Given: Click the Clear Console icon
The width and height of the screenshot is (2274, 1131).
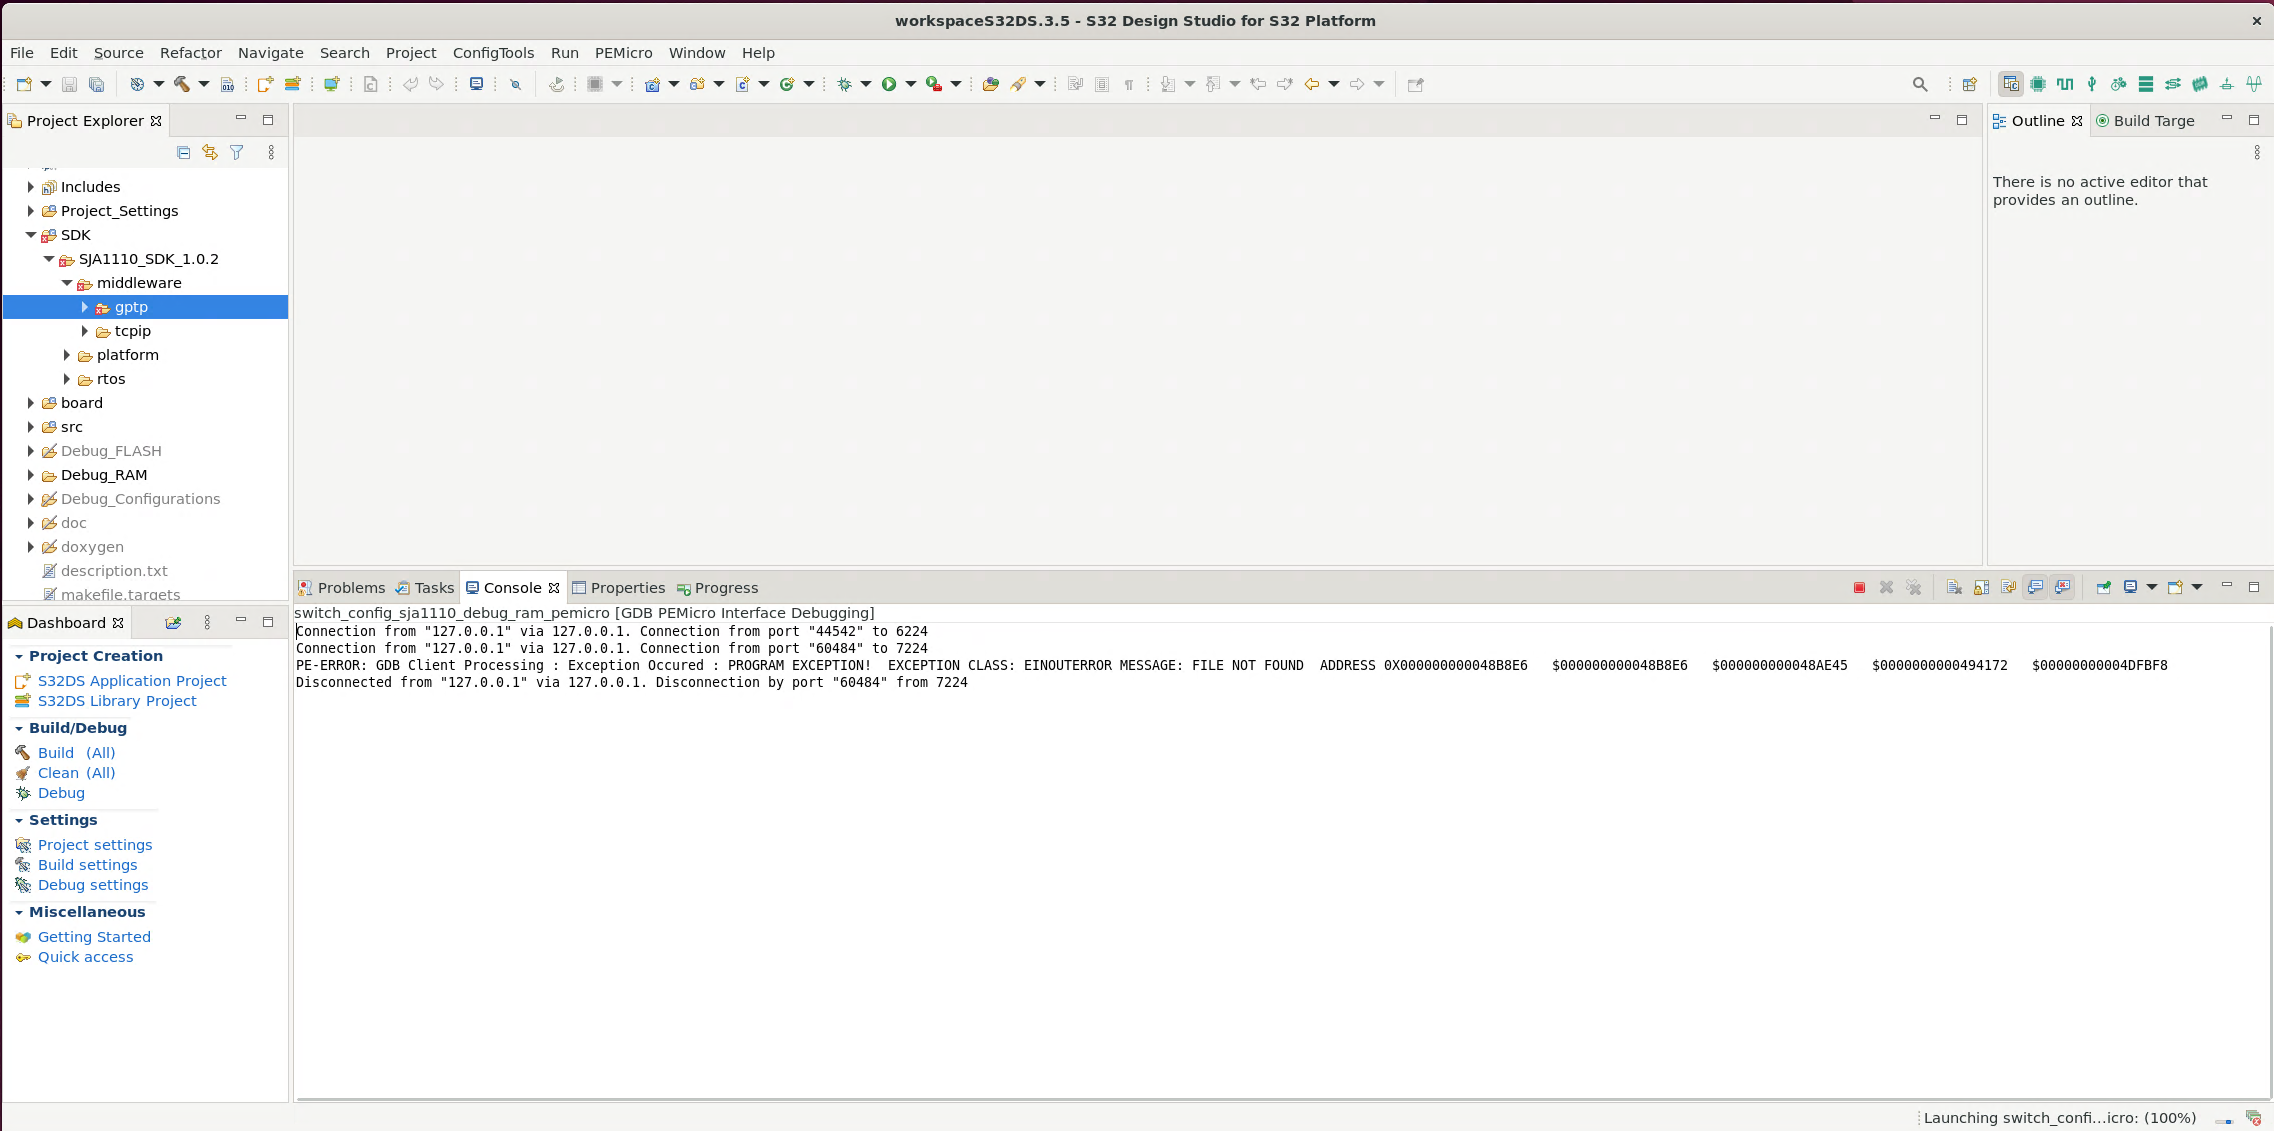Looking at the screenshot, I should point(1954,588).
